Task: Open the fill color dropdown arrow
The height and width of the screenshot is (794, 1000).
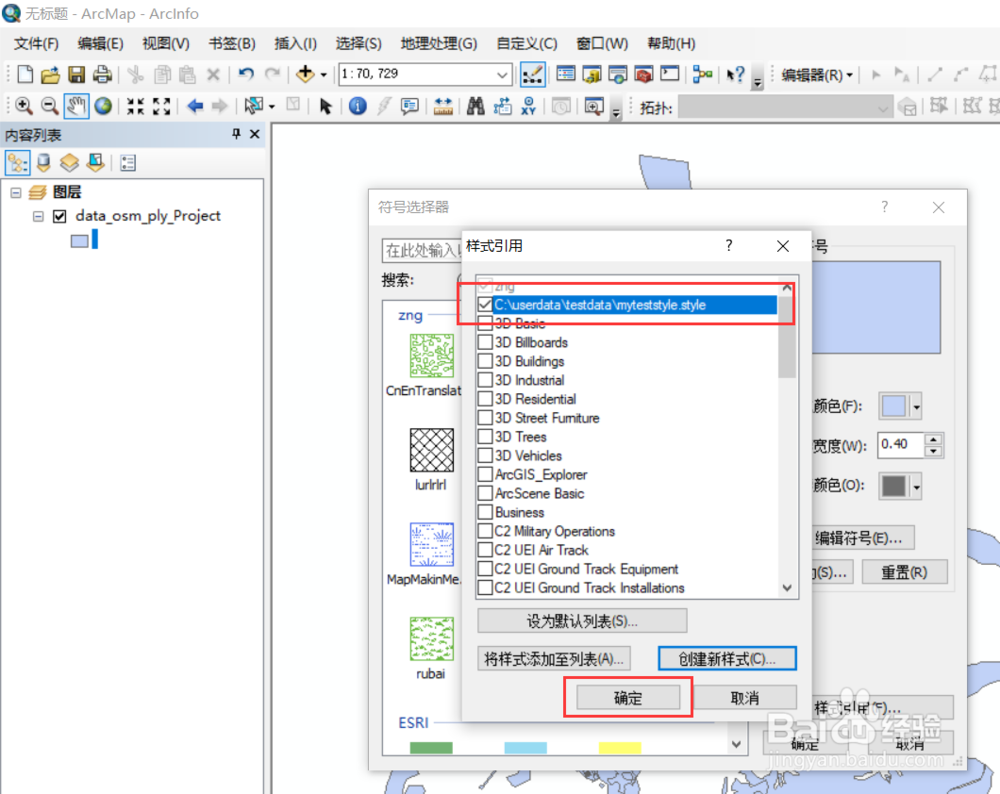Action: (916, 406)
